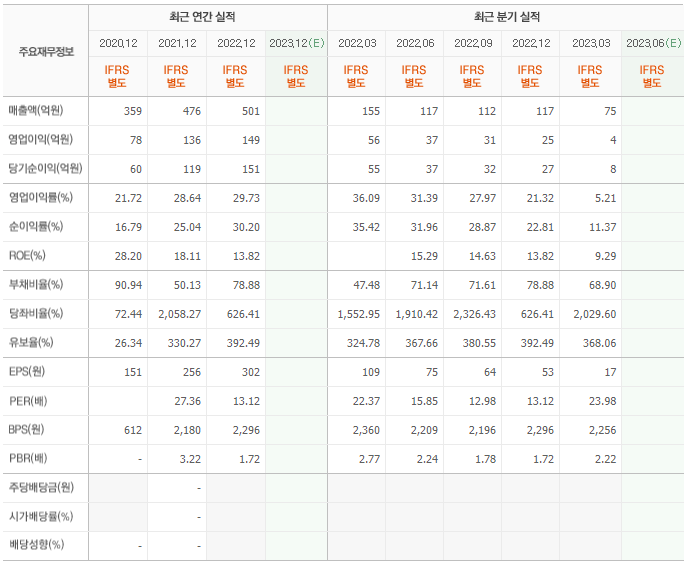The width and height of the screenshot is (689, 565).
Task: Click the 2020.12 annual column header
Action: click(x=118, y=43)
